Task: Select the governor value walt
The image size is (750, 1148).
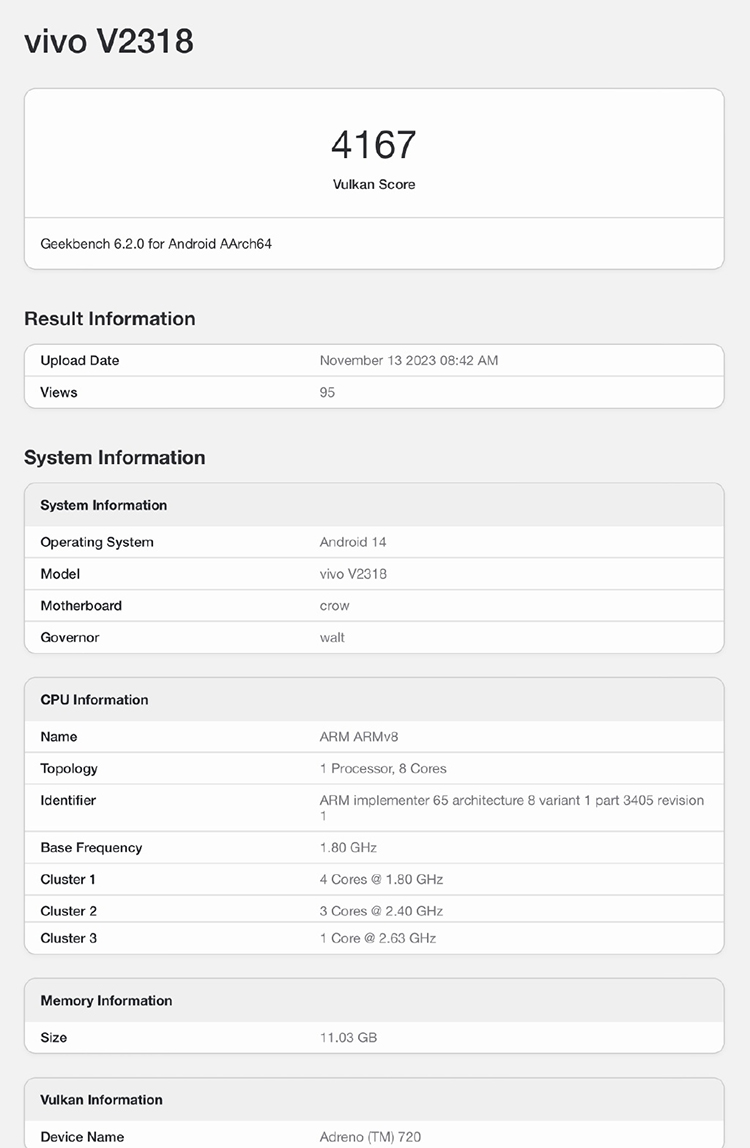Action: 332,638
